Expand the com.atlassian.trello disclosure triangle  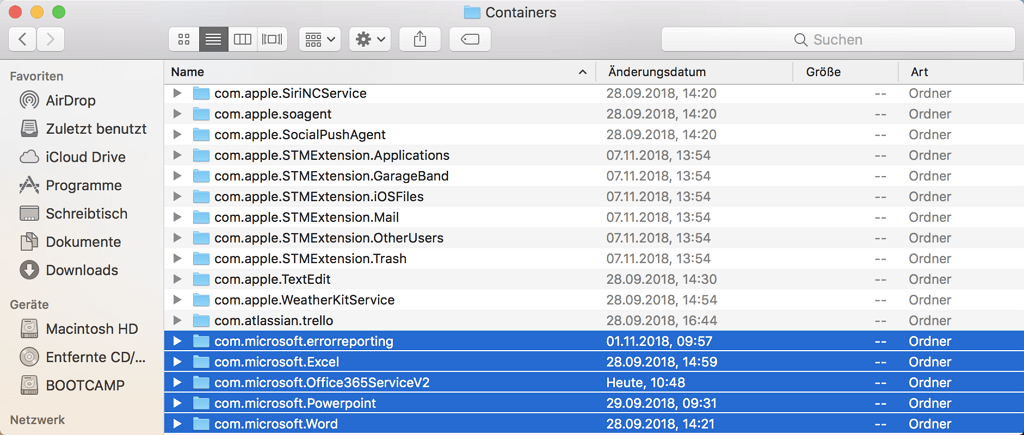[x=177, y=321]
